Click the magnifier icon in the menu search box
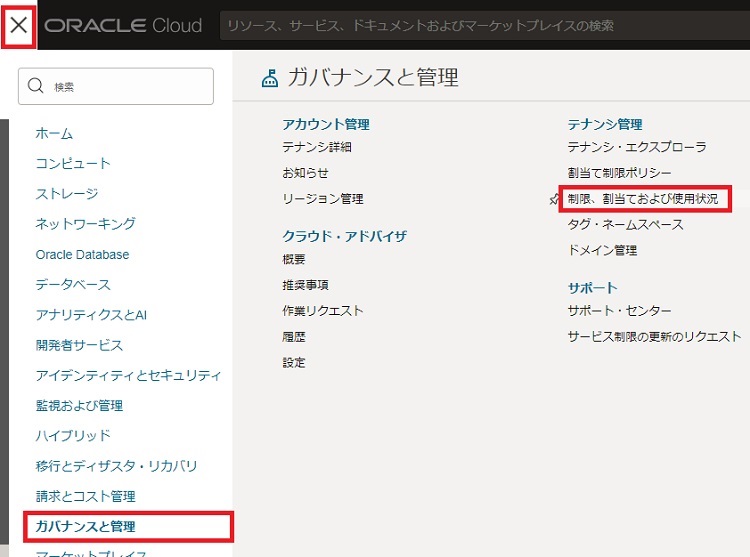Viewport: 750px width, 557px height. point(35,86)
